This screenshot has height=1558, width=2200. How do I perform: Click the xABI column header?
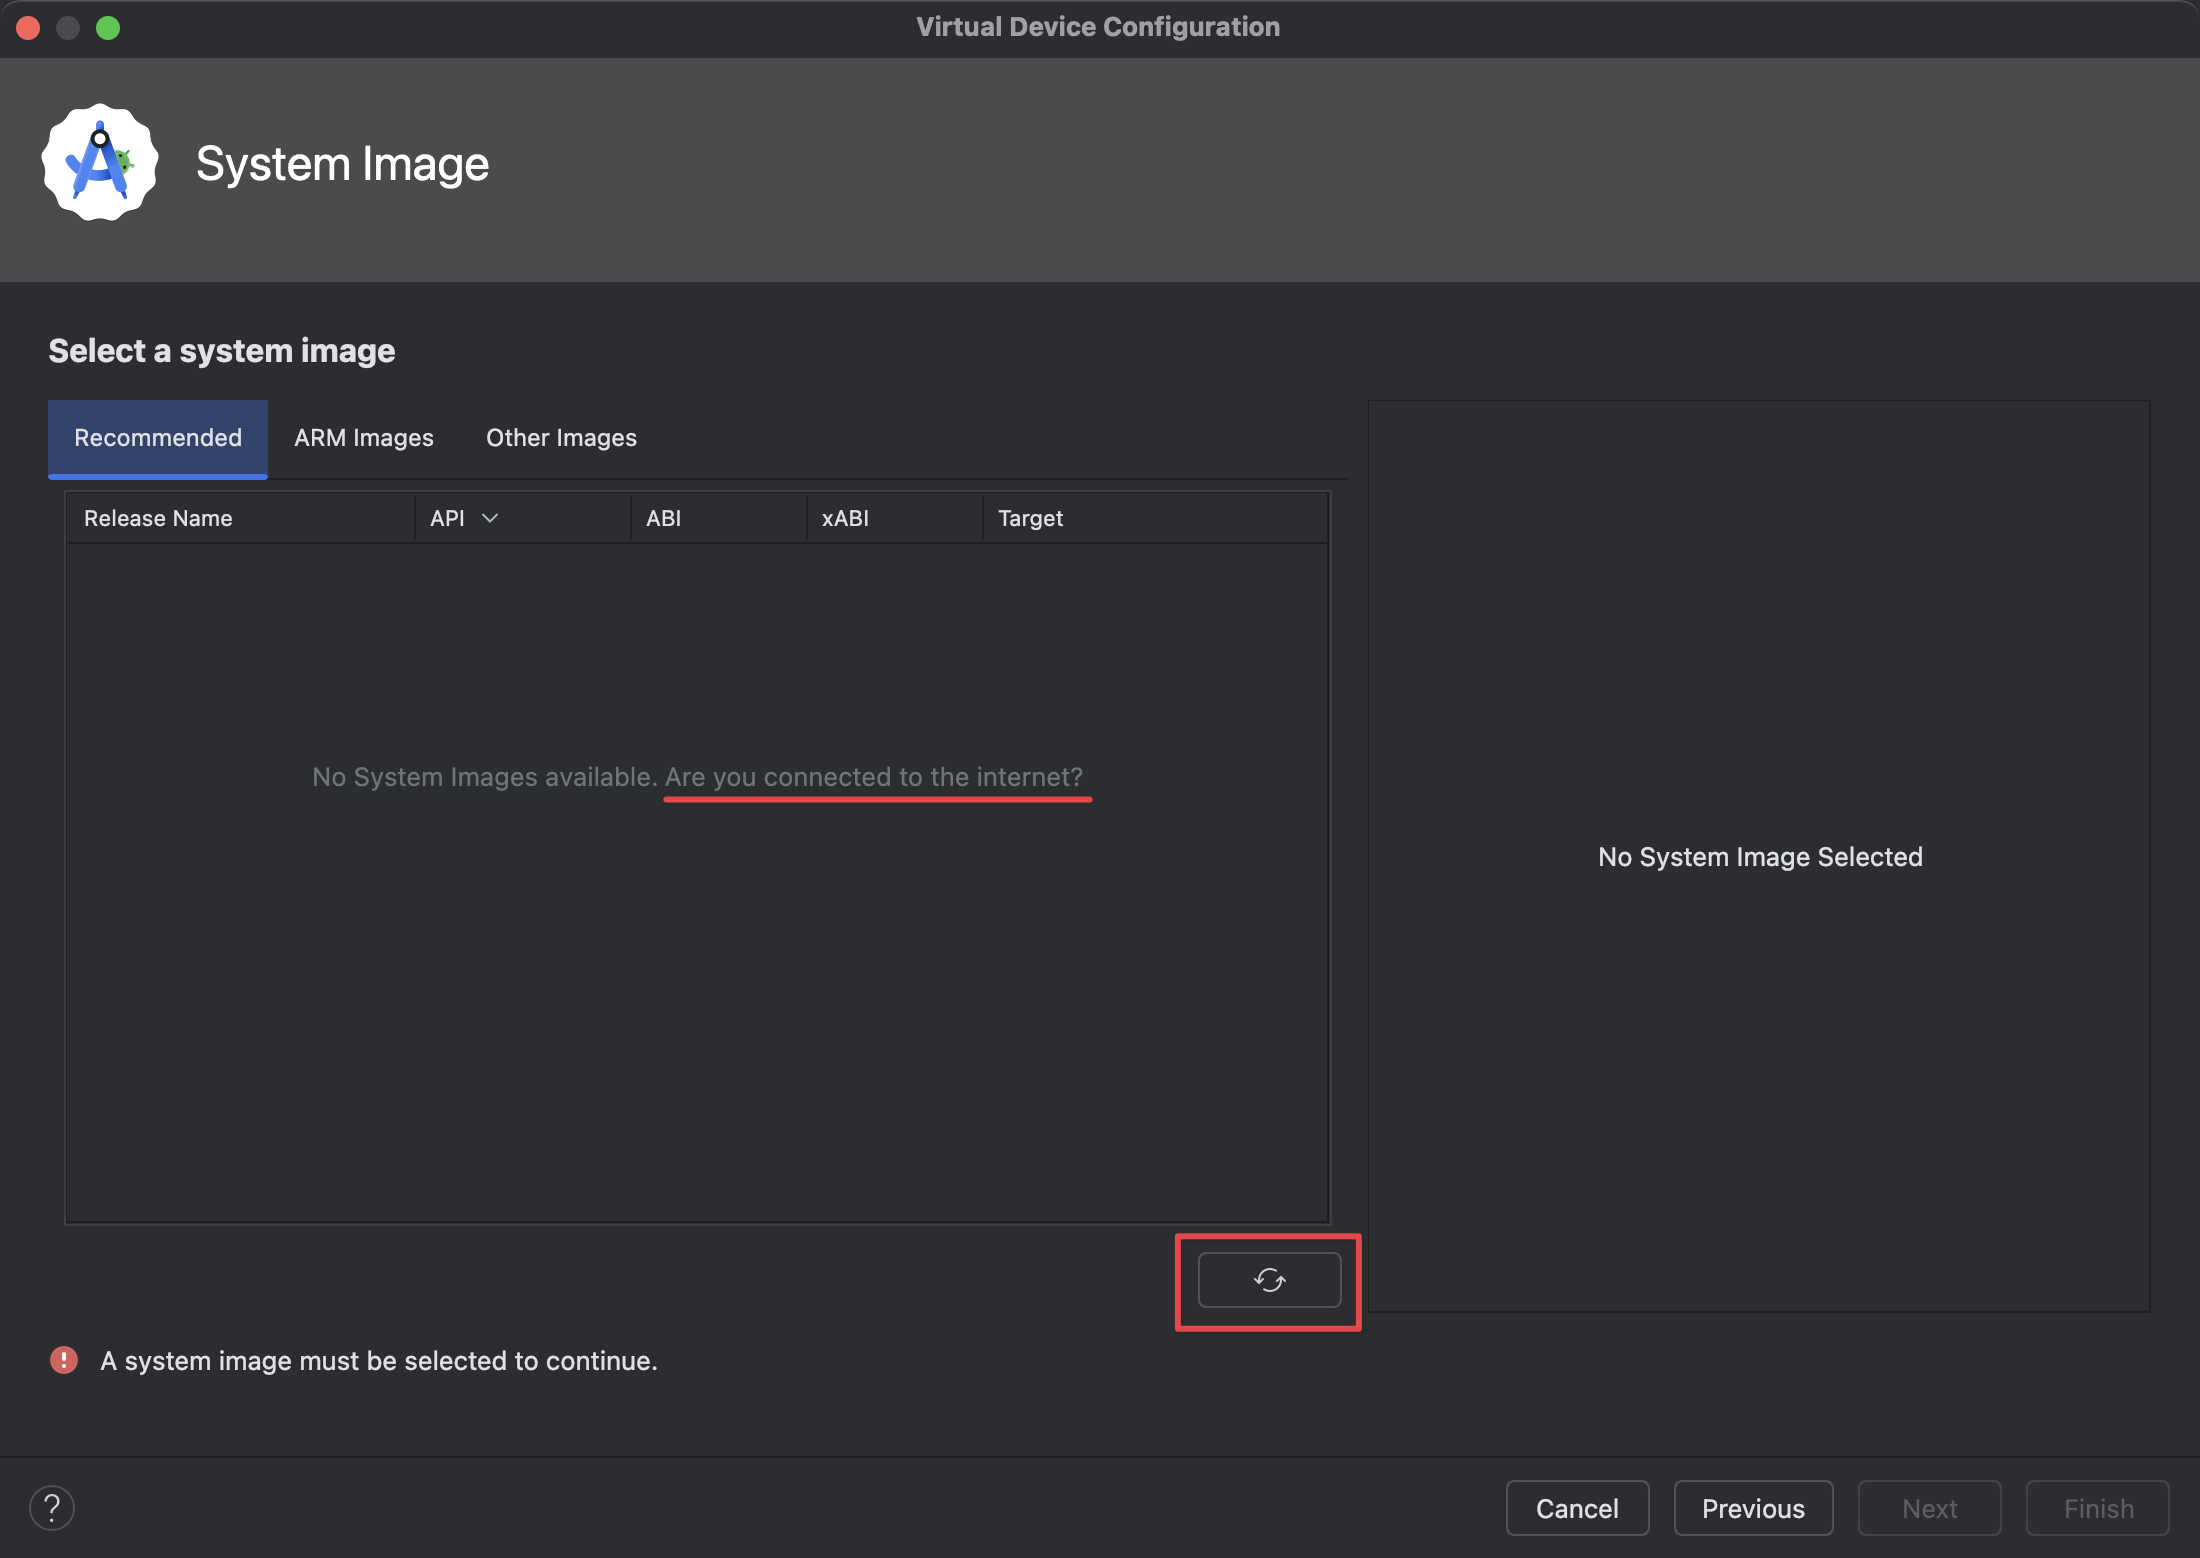coord(845,518)
